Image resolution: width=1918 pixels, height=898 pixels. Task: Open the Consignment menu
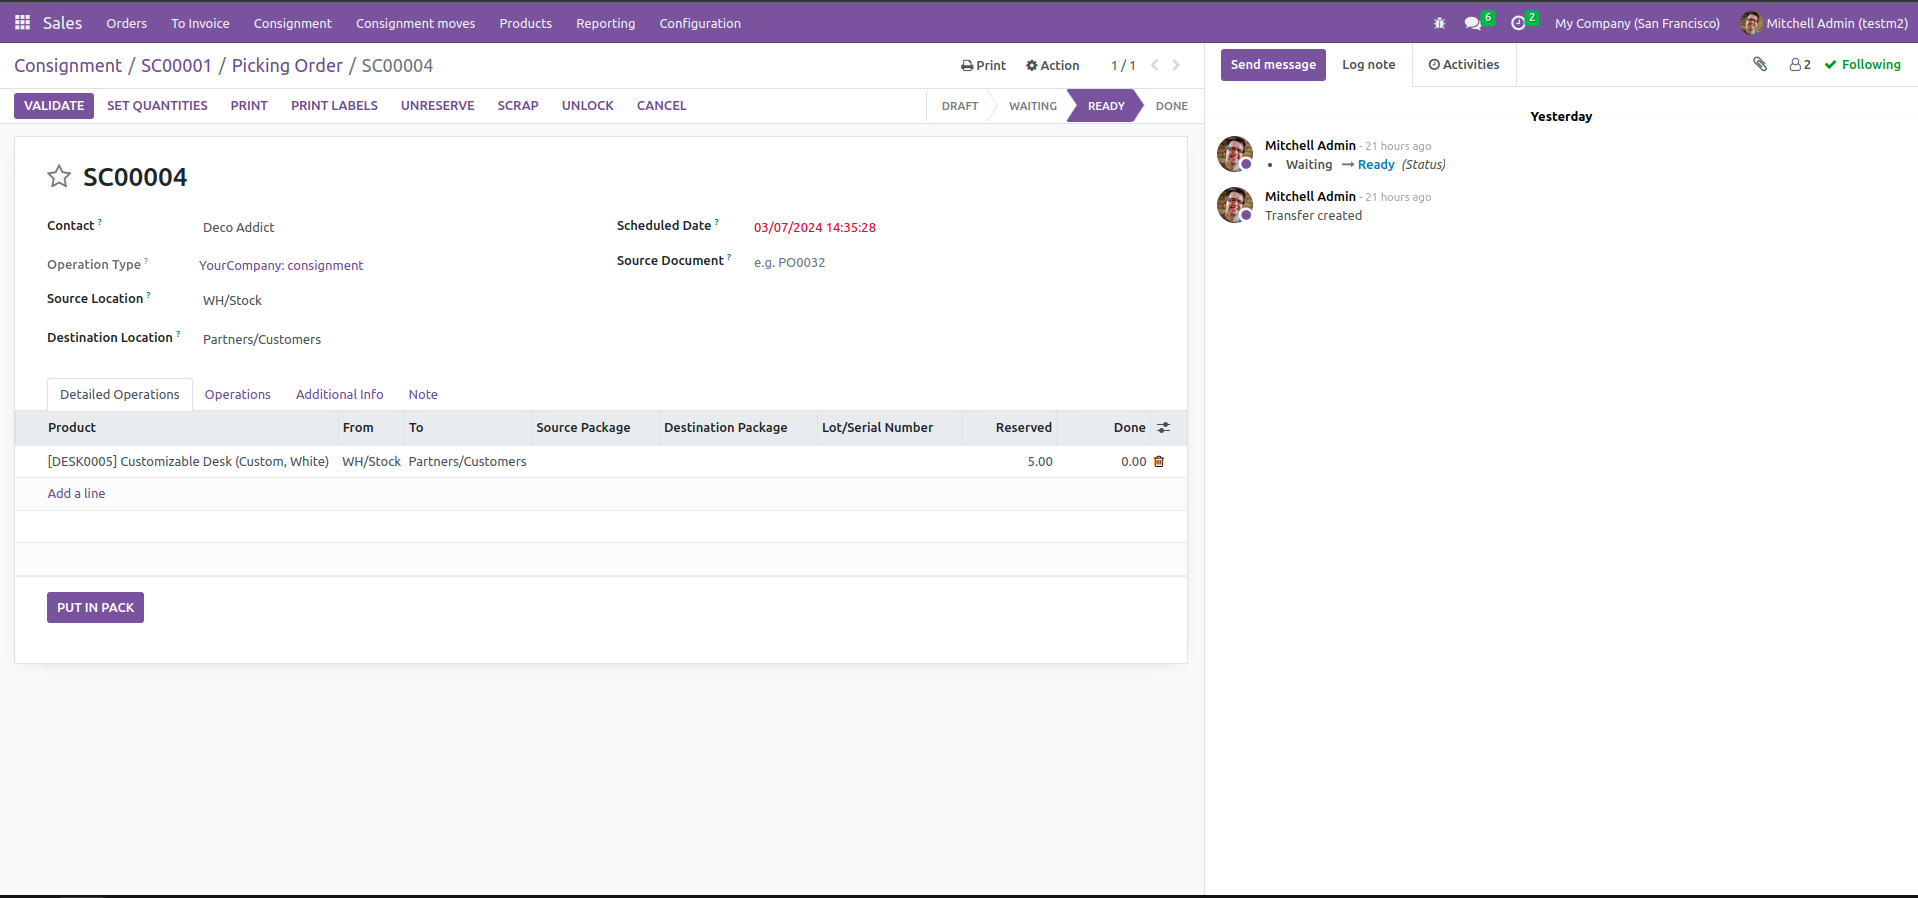292,23
